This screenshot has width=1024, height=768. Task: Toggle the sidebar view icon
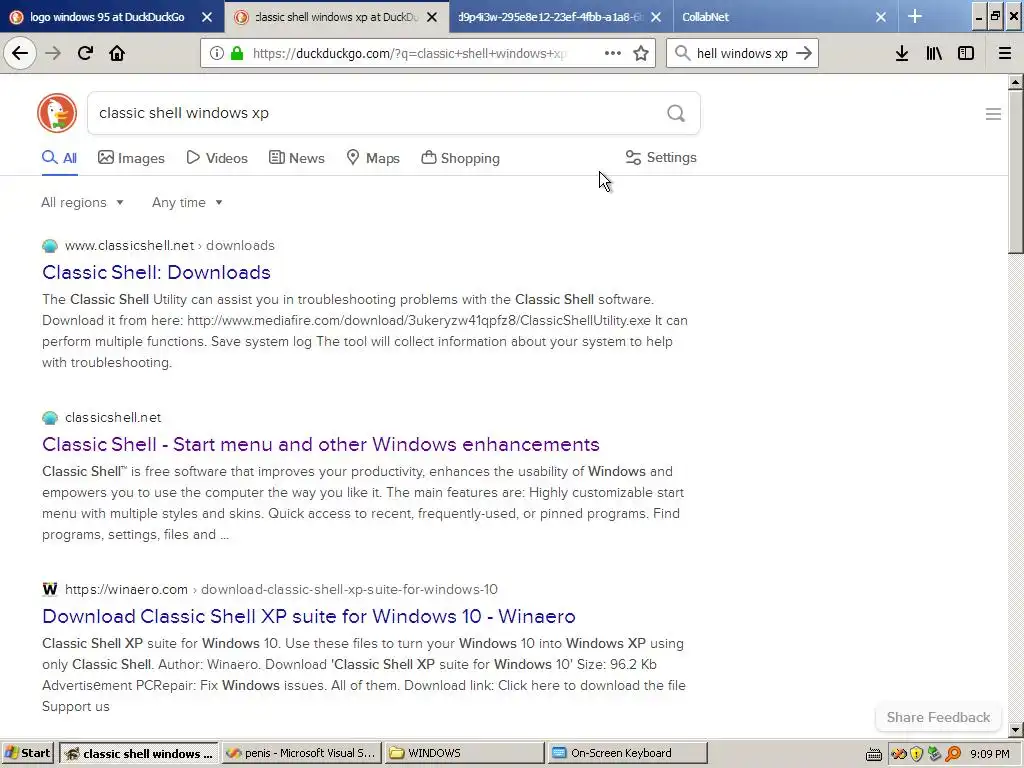click(966, 53)
